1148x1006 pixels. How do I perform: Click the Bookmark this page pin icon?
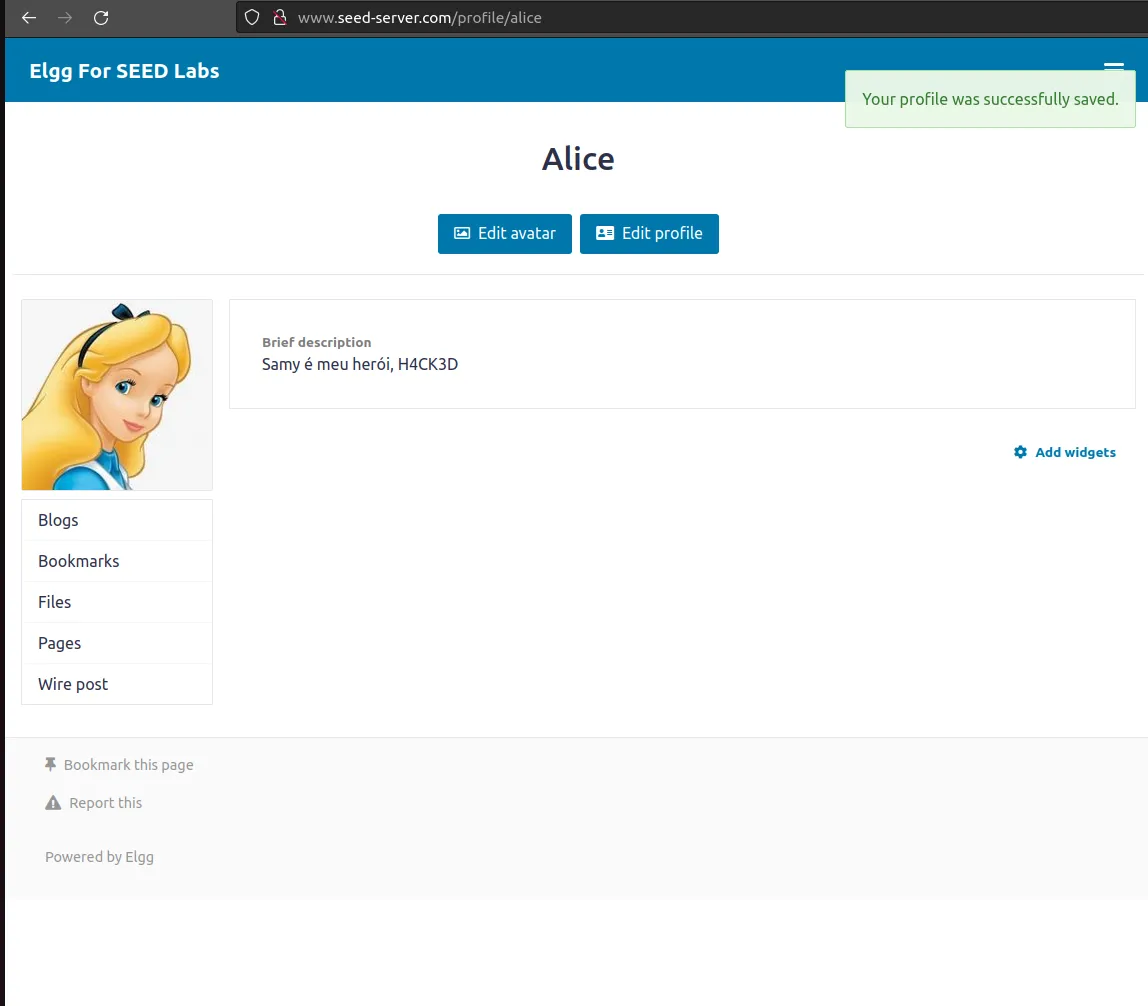pos(50,764)
